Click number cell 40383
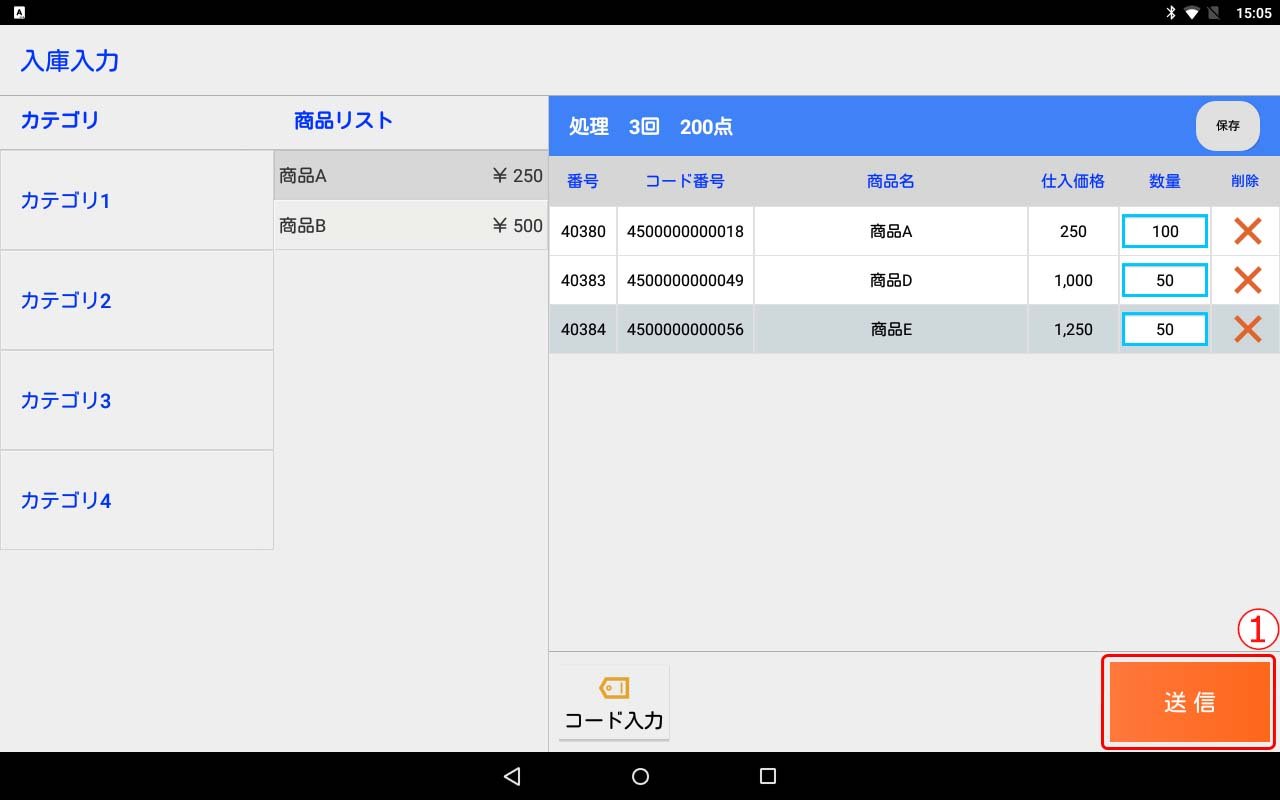The height and width of the screenshot is (800, 1280). [x=583, y=280]
